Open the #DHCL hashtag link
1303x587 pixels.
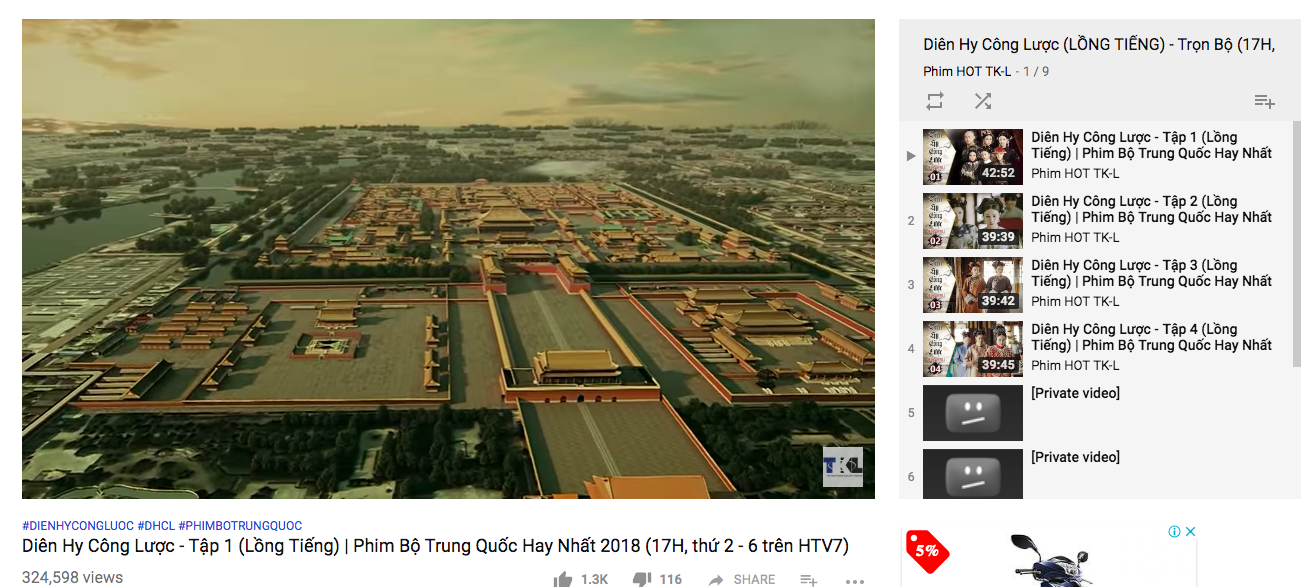[156, 526]
